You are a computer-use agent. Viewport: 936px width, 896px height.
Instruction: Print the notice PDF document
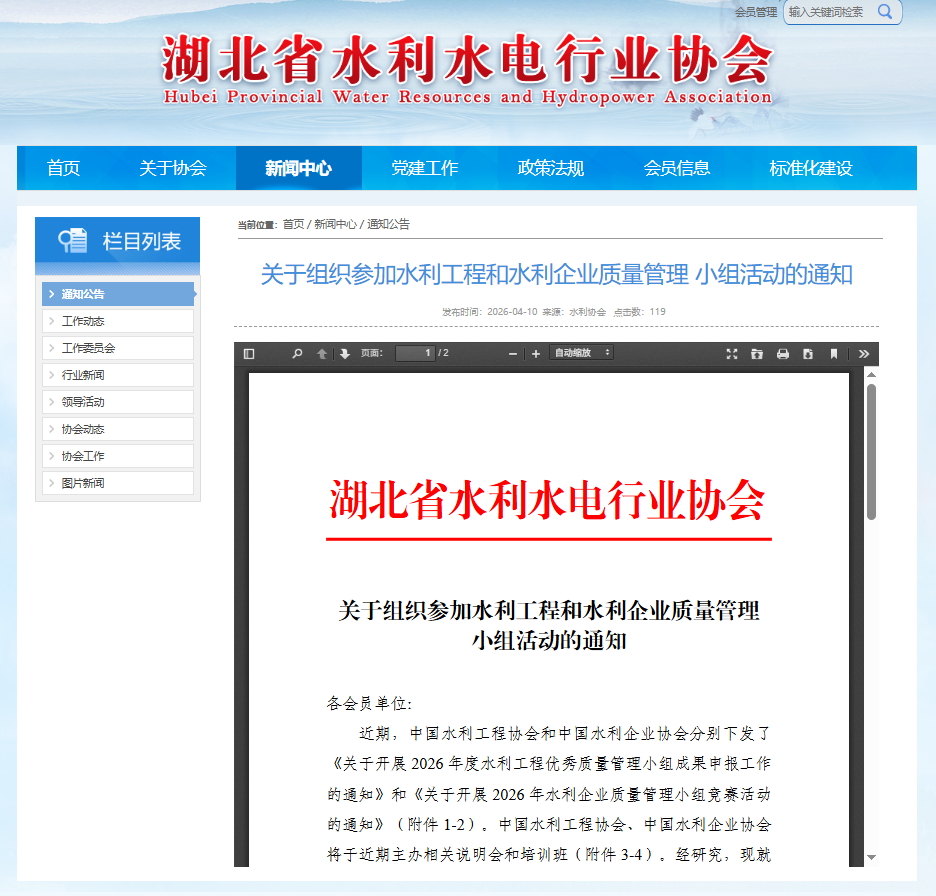coord(783,353)
